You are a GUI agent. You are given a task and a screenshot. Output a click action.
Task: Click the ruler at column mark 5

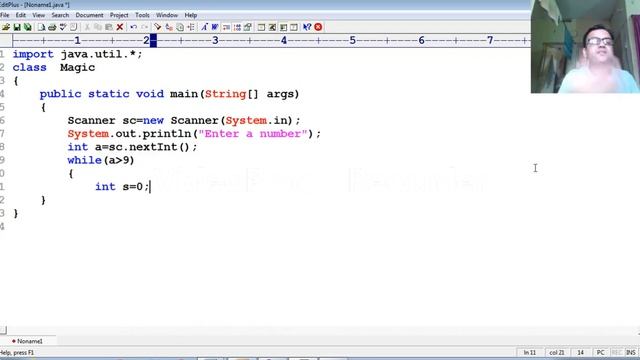click(x=353, y=40)
